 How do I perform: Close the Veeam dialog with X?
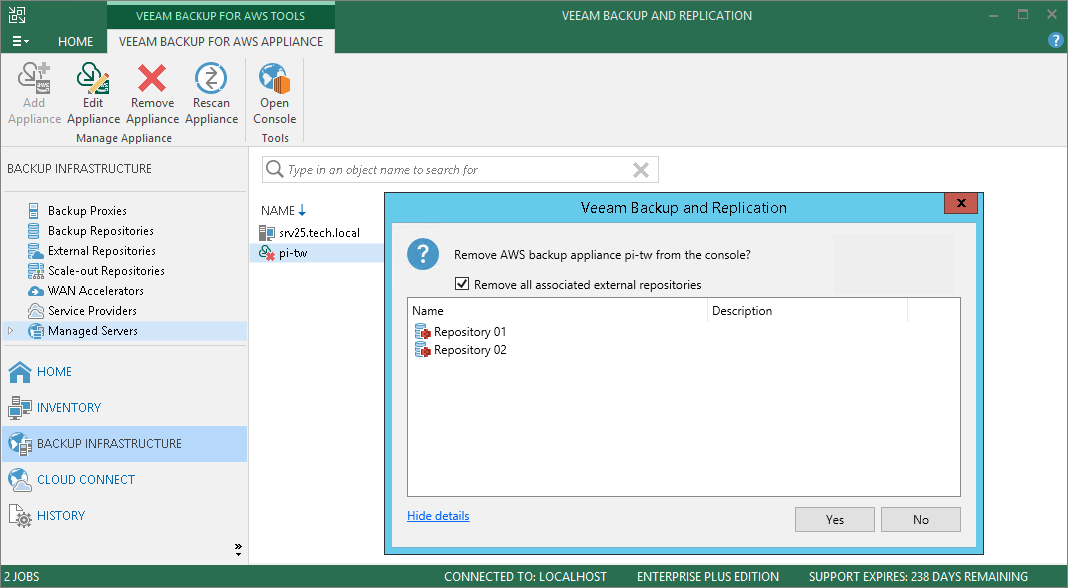coord(961,202)
